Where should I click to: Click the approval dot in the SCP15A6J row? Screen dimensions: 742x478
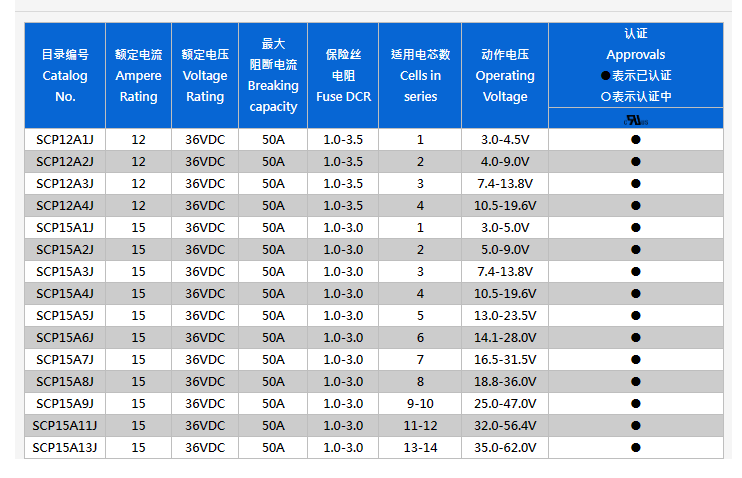pos(635,338)
